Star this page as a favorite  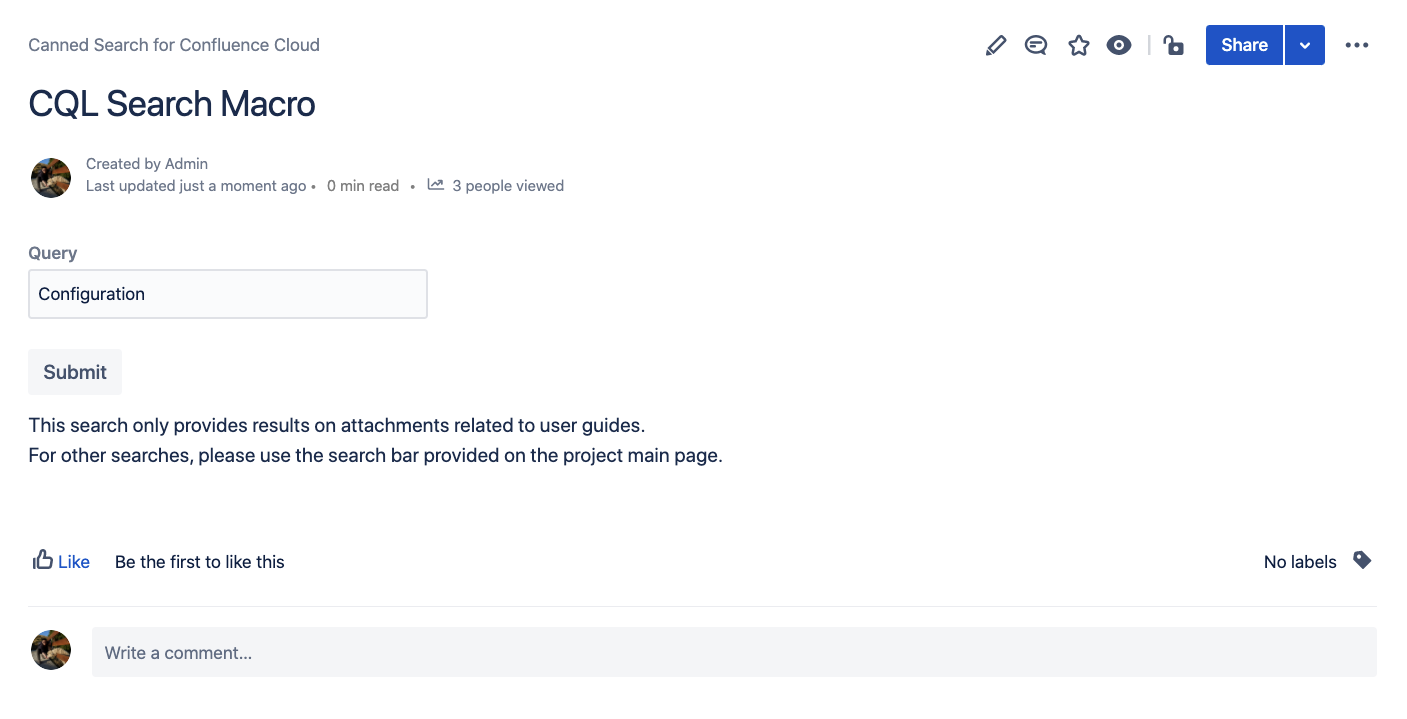click(x=1078, y=45)
